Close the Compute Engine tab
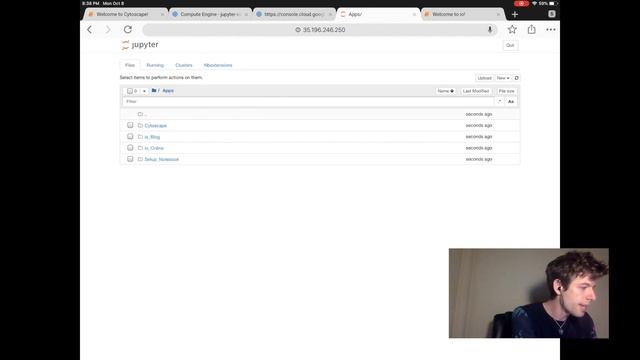 click(246, 14)
